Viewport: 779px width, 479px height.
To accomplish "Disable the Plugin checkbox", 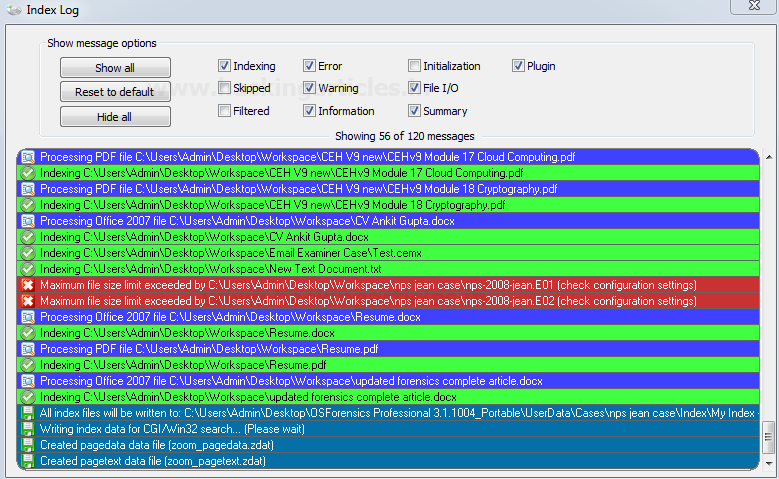I will coord(518,66).
